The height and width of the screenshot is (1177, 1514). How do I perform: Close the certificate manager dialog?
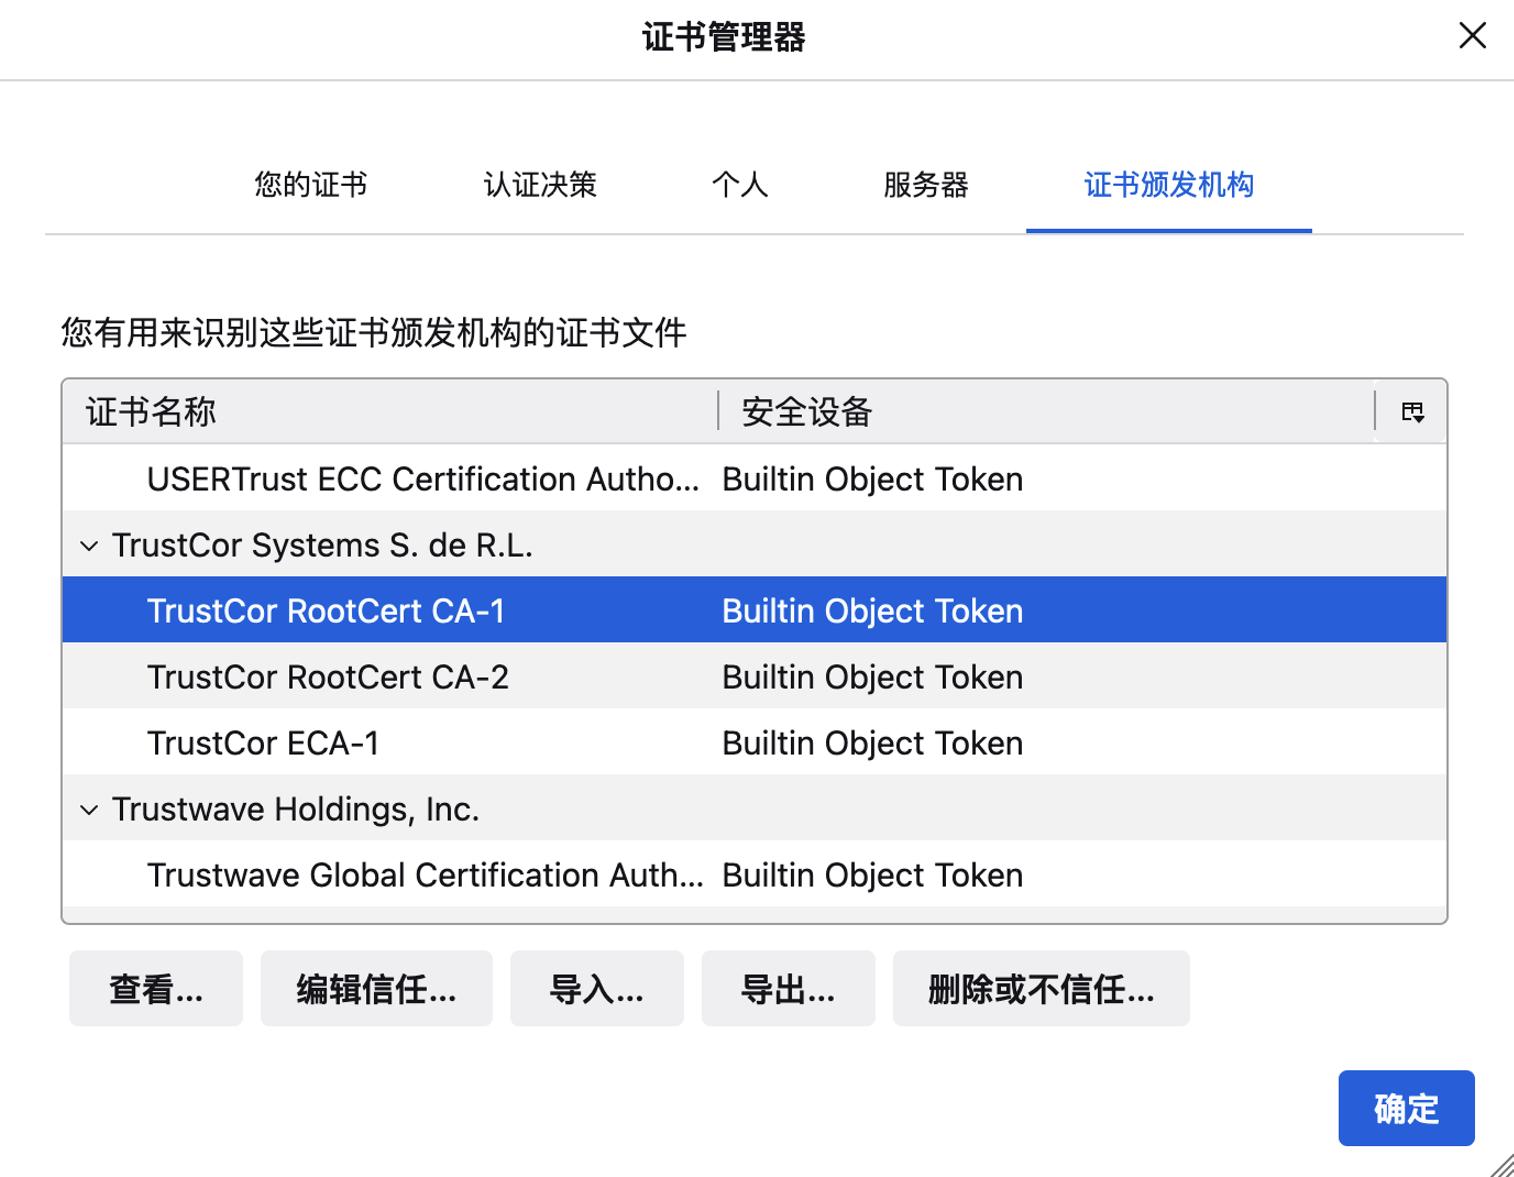(x=1472, y=36)
